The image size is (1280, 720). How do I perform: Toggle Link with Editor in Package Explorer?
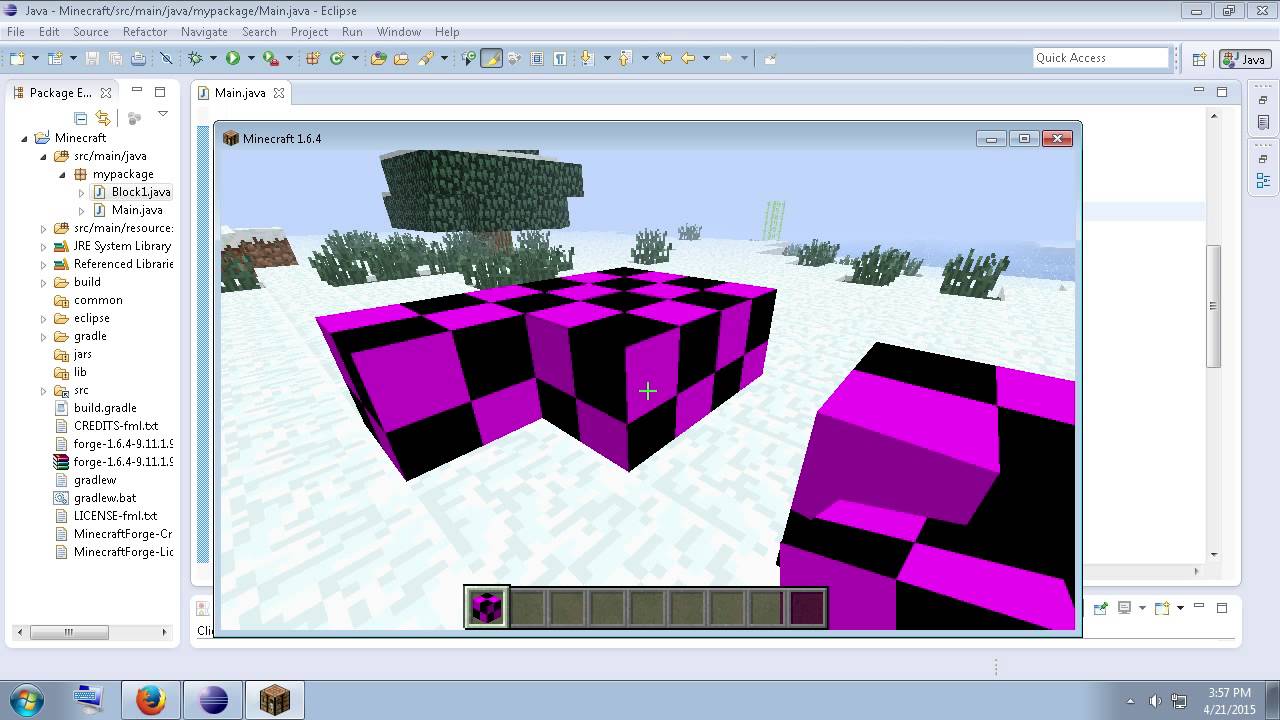pyautogui.click(x=102, y=118)
